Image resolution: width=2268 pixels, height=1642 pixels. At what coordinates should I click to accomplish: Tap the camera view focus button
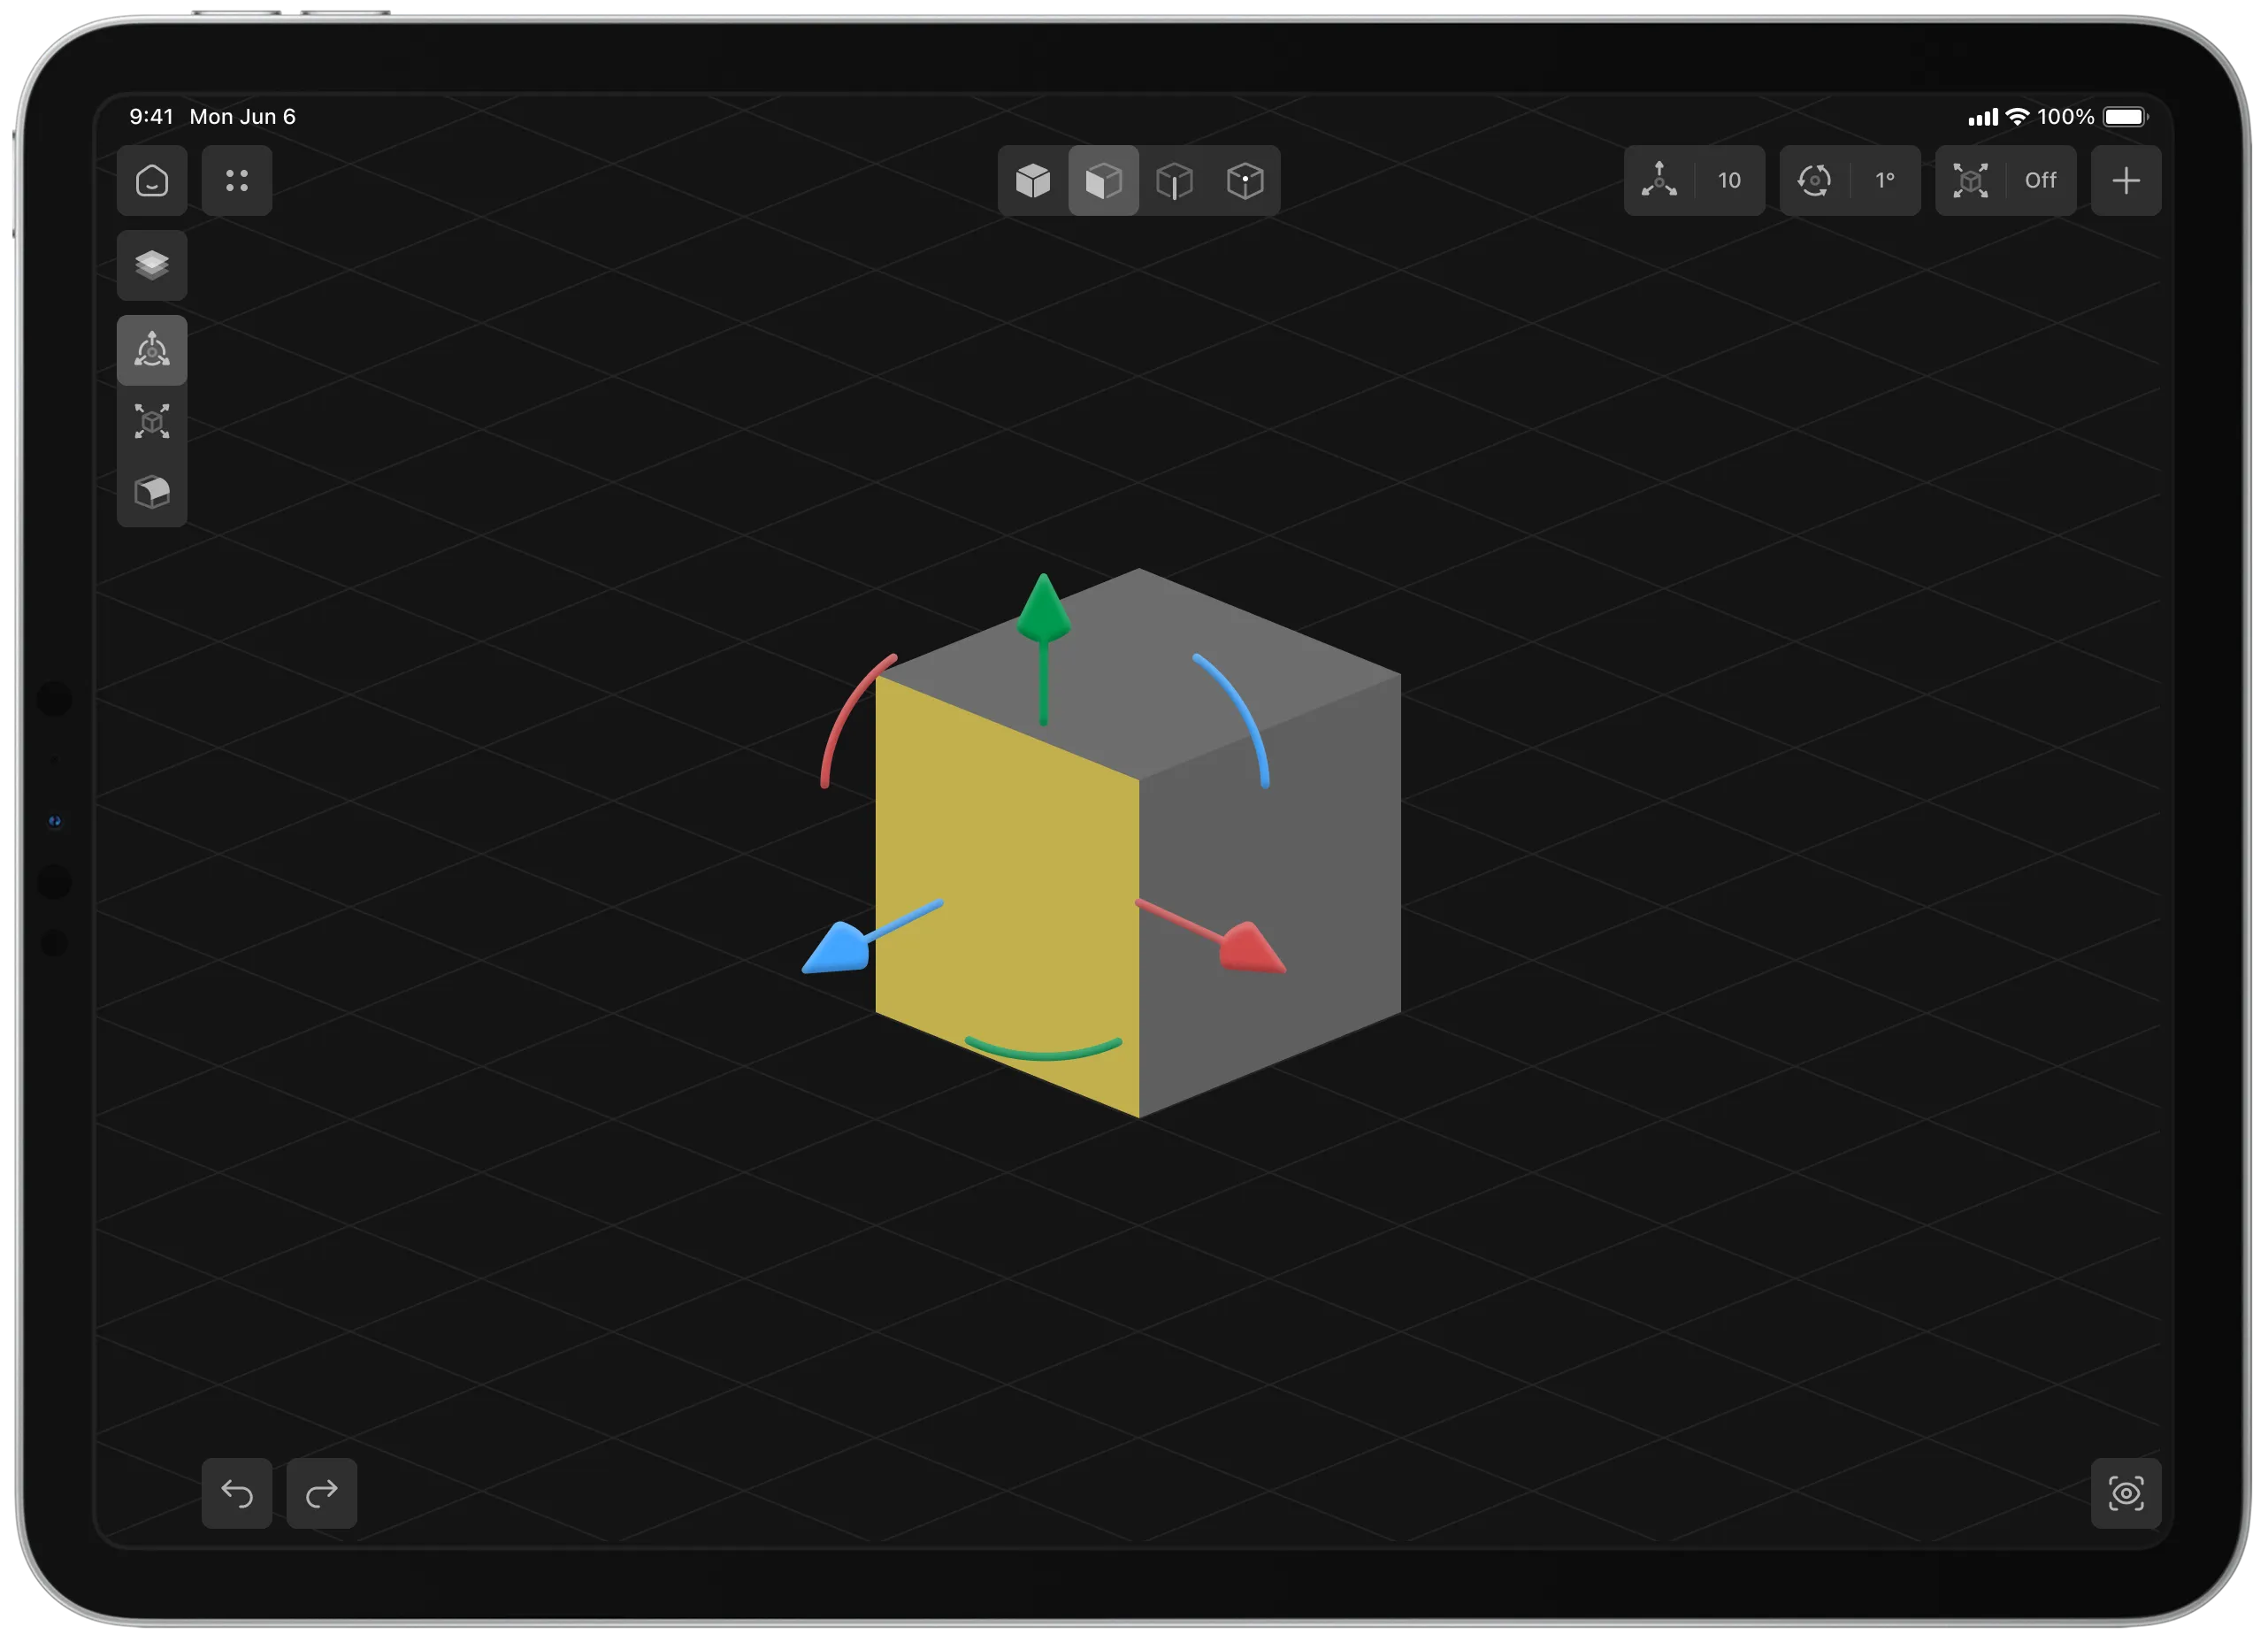(x=2127, y=1494)
